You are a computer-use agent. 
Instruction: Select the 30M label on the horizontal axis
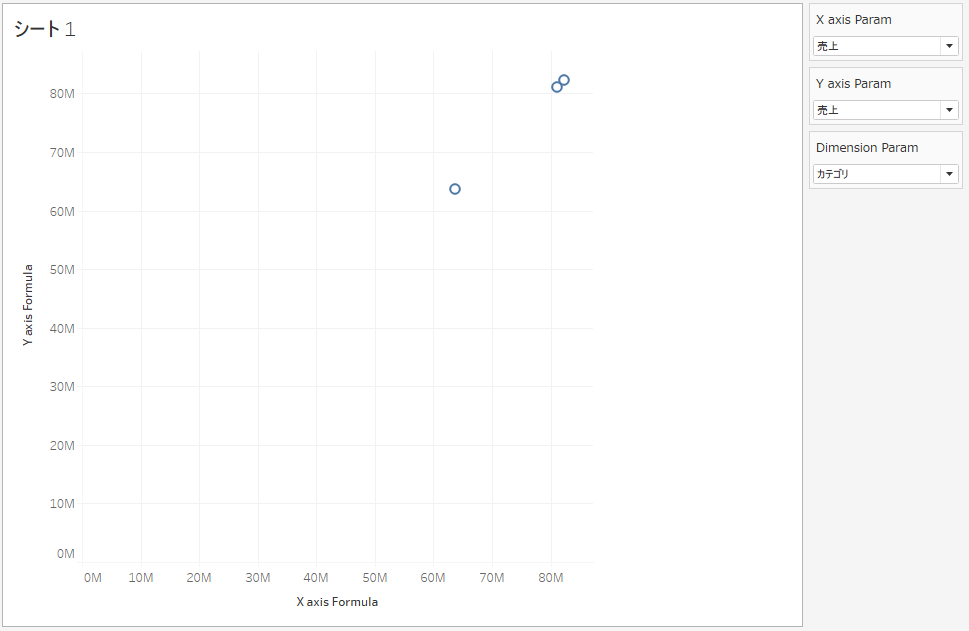point(258,578)
